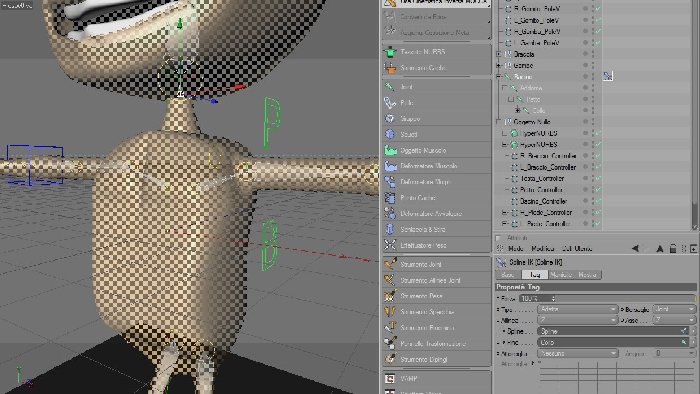The height and width of the screenshot is (394, 700).
Task: Select R_Braccio_Controller in the object tree
Action: pyautogui.click(x=548, y=156)
